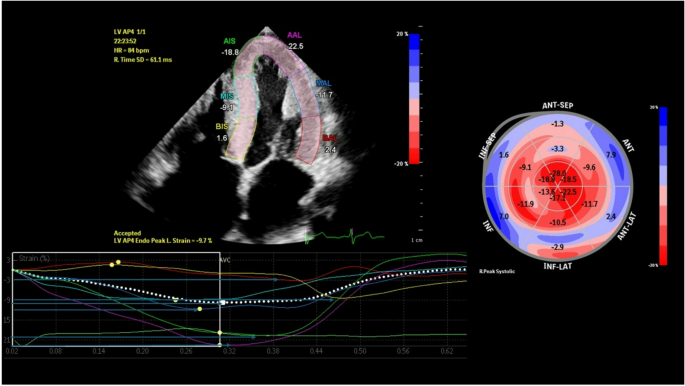This screenshot has width=685, height=386.
Task: Click the Strain (%) axis title
Action: (35, 258)
